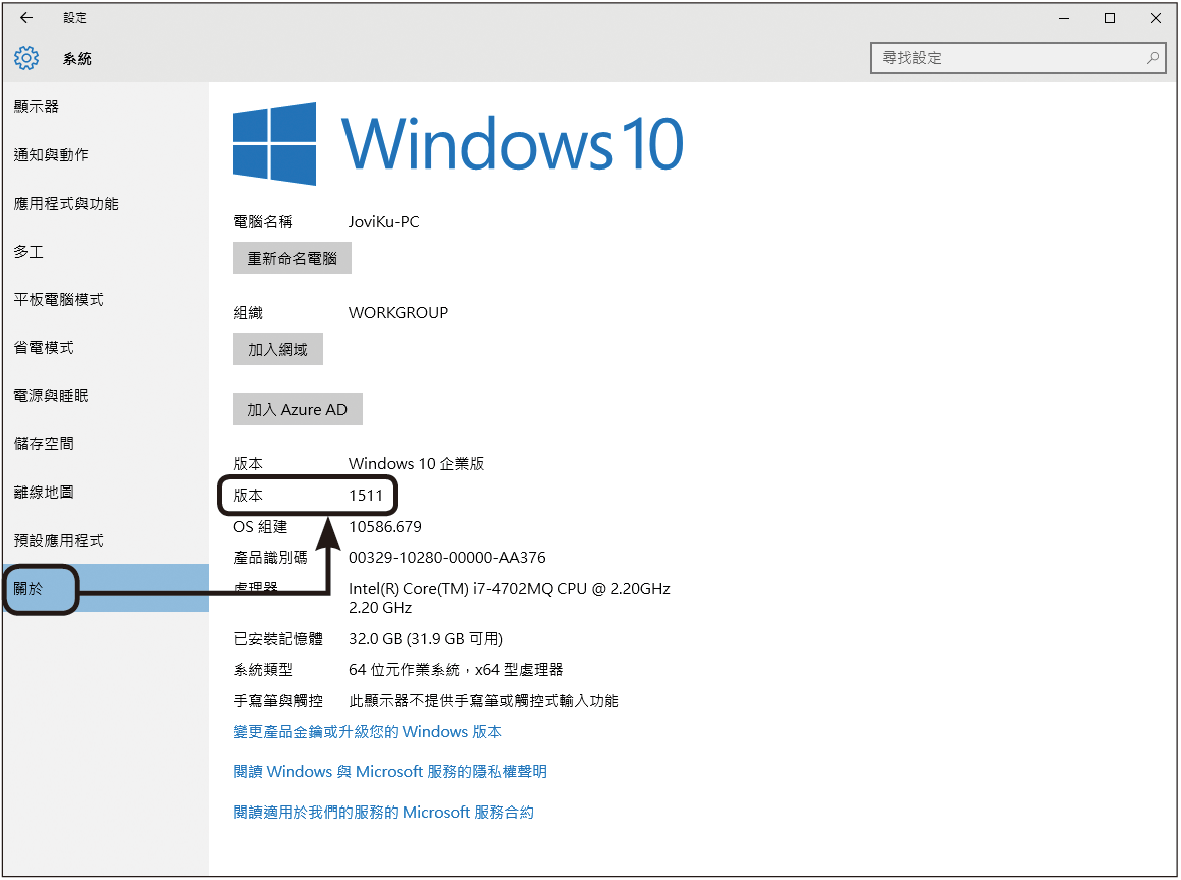Viewport: 1181px width, 880px height.
Task: Click the 此顯示器不提供手寫筆或觸控式輸入功能 text
Action: coord(484,701)
